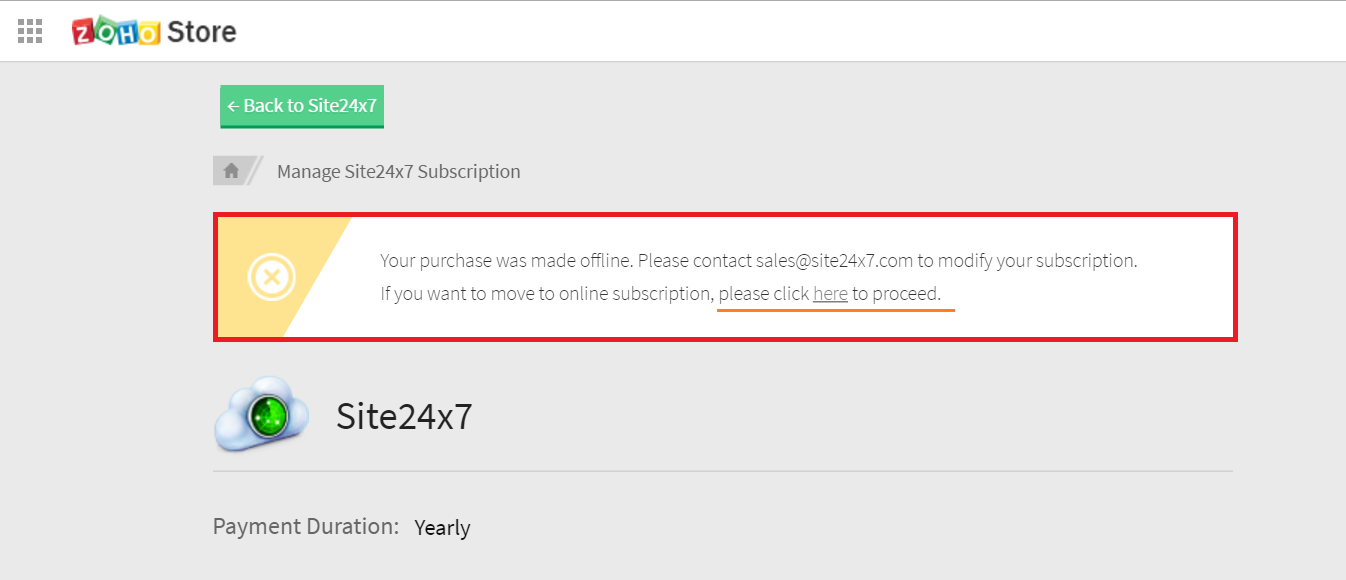Click the red Z tile of Zoho logo
The width and height of the screenshot is (1346, 580).
[x=83, y=33]
